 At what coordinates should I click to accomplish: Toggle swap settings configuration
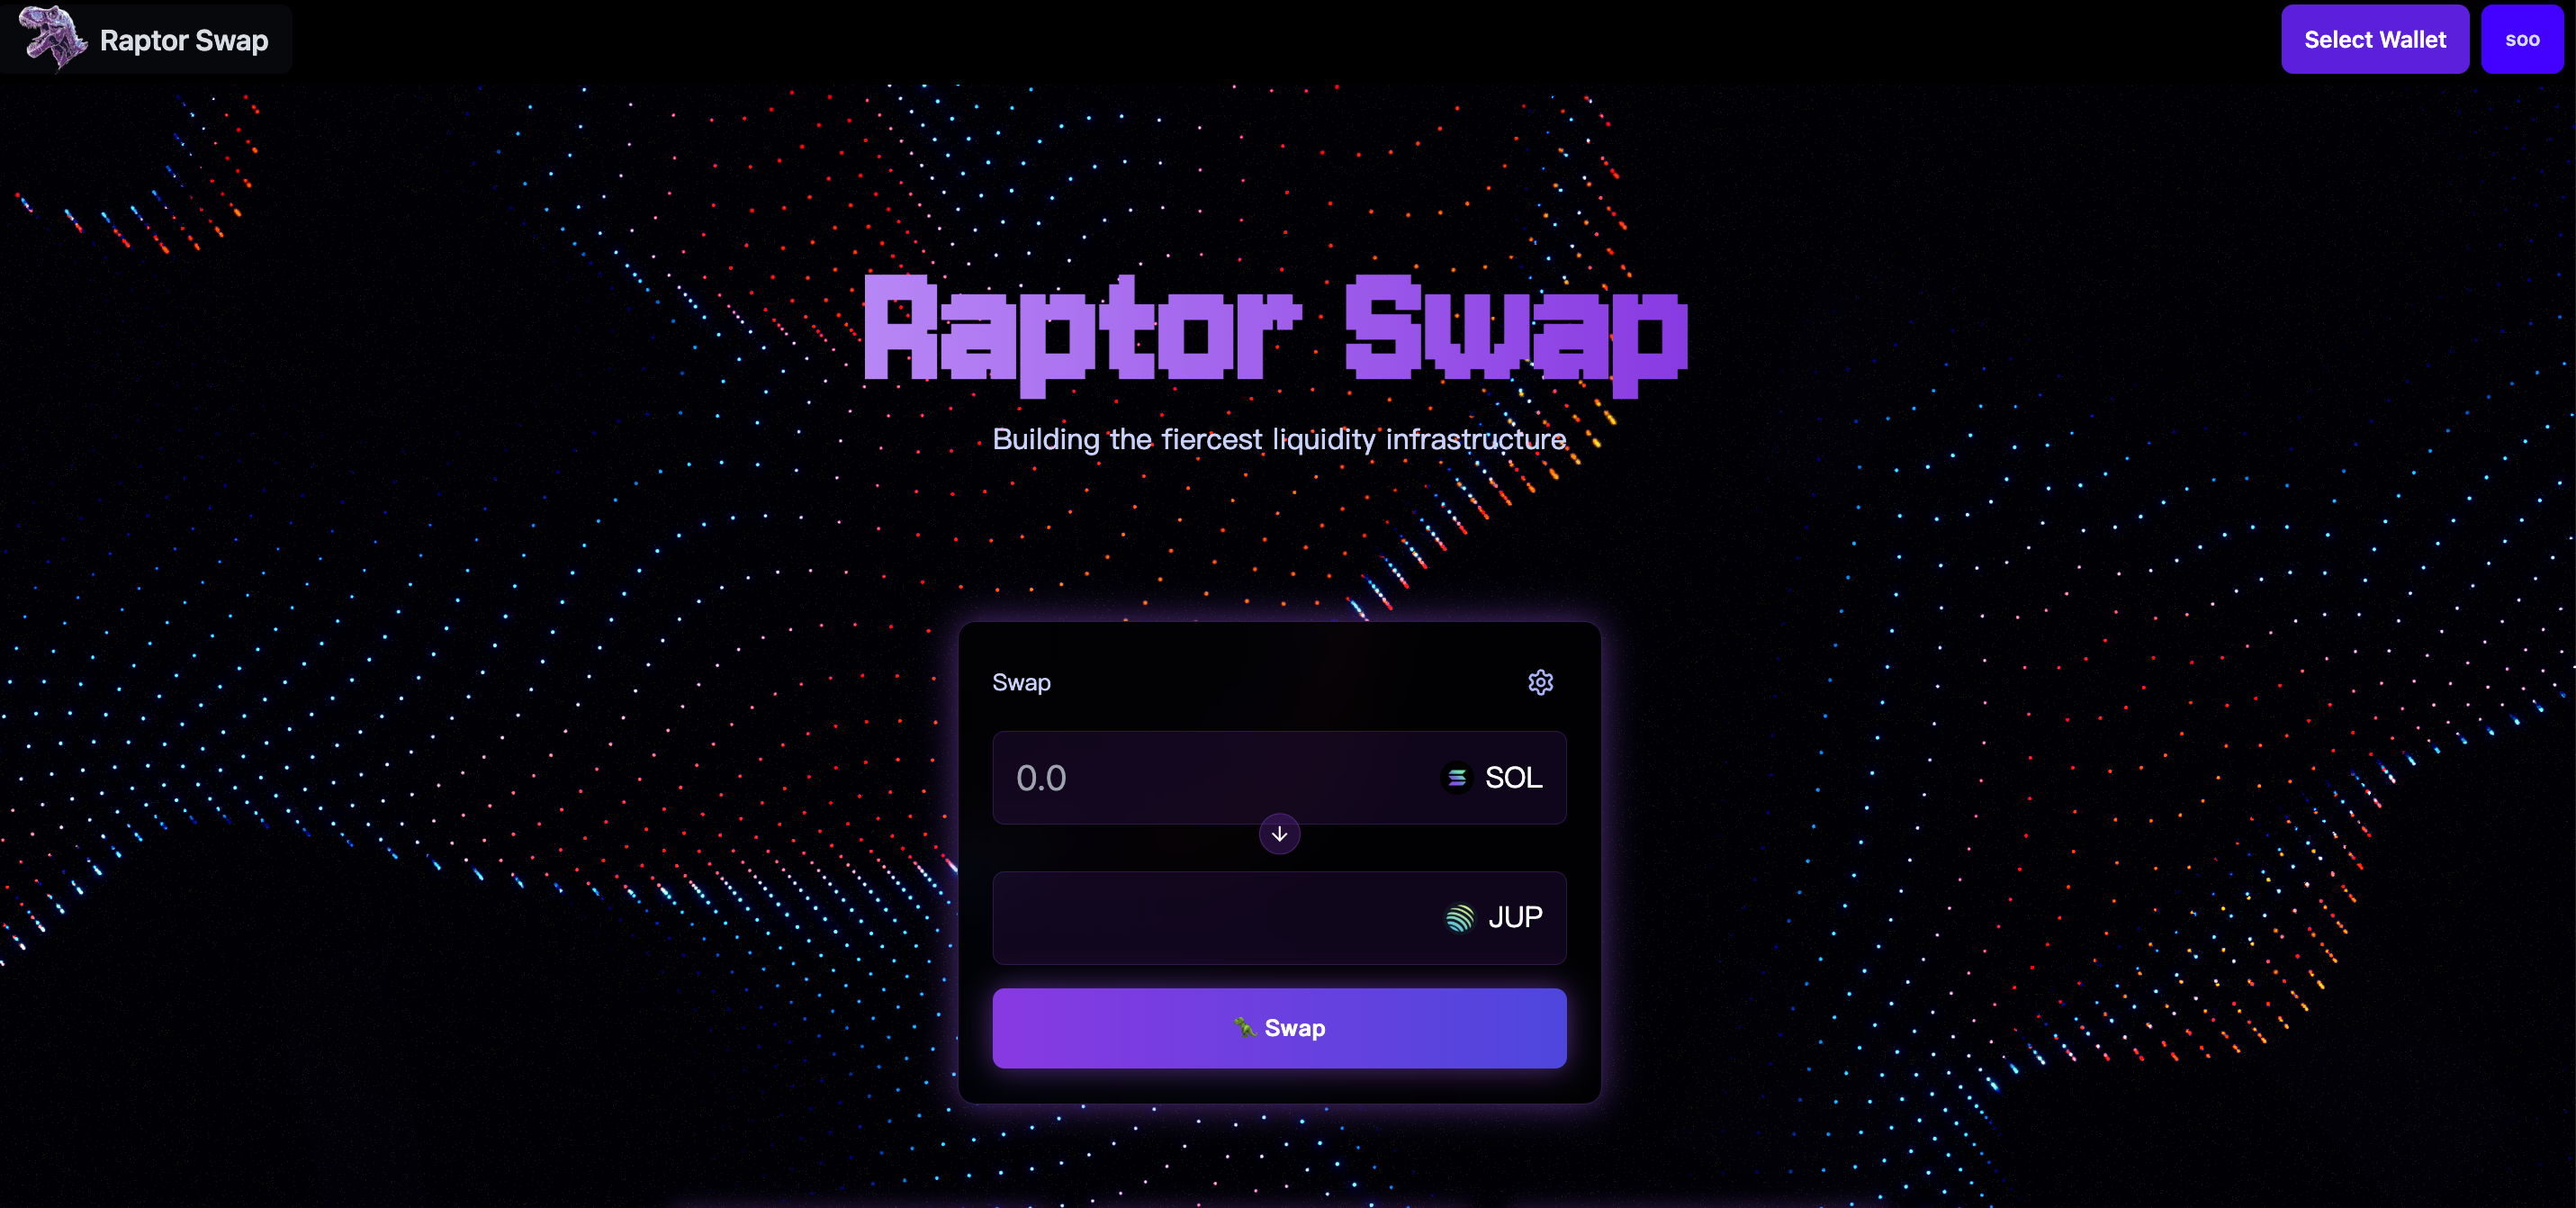coord(1541,681)
